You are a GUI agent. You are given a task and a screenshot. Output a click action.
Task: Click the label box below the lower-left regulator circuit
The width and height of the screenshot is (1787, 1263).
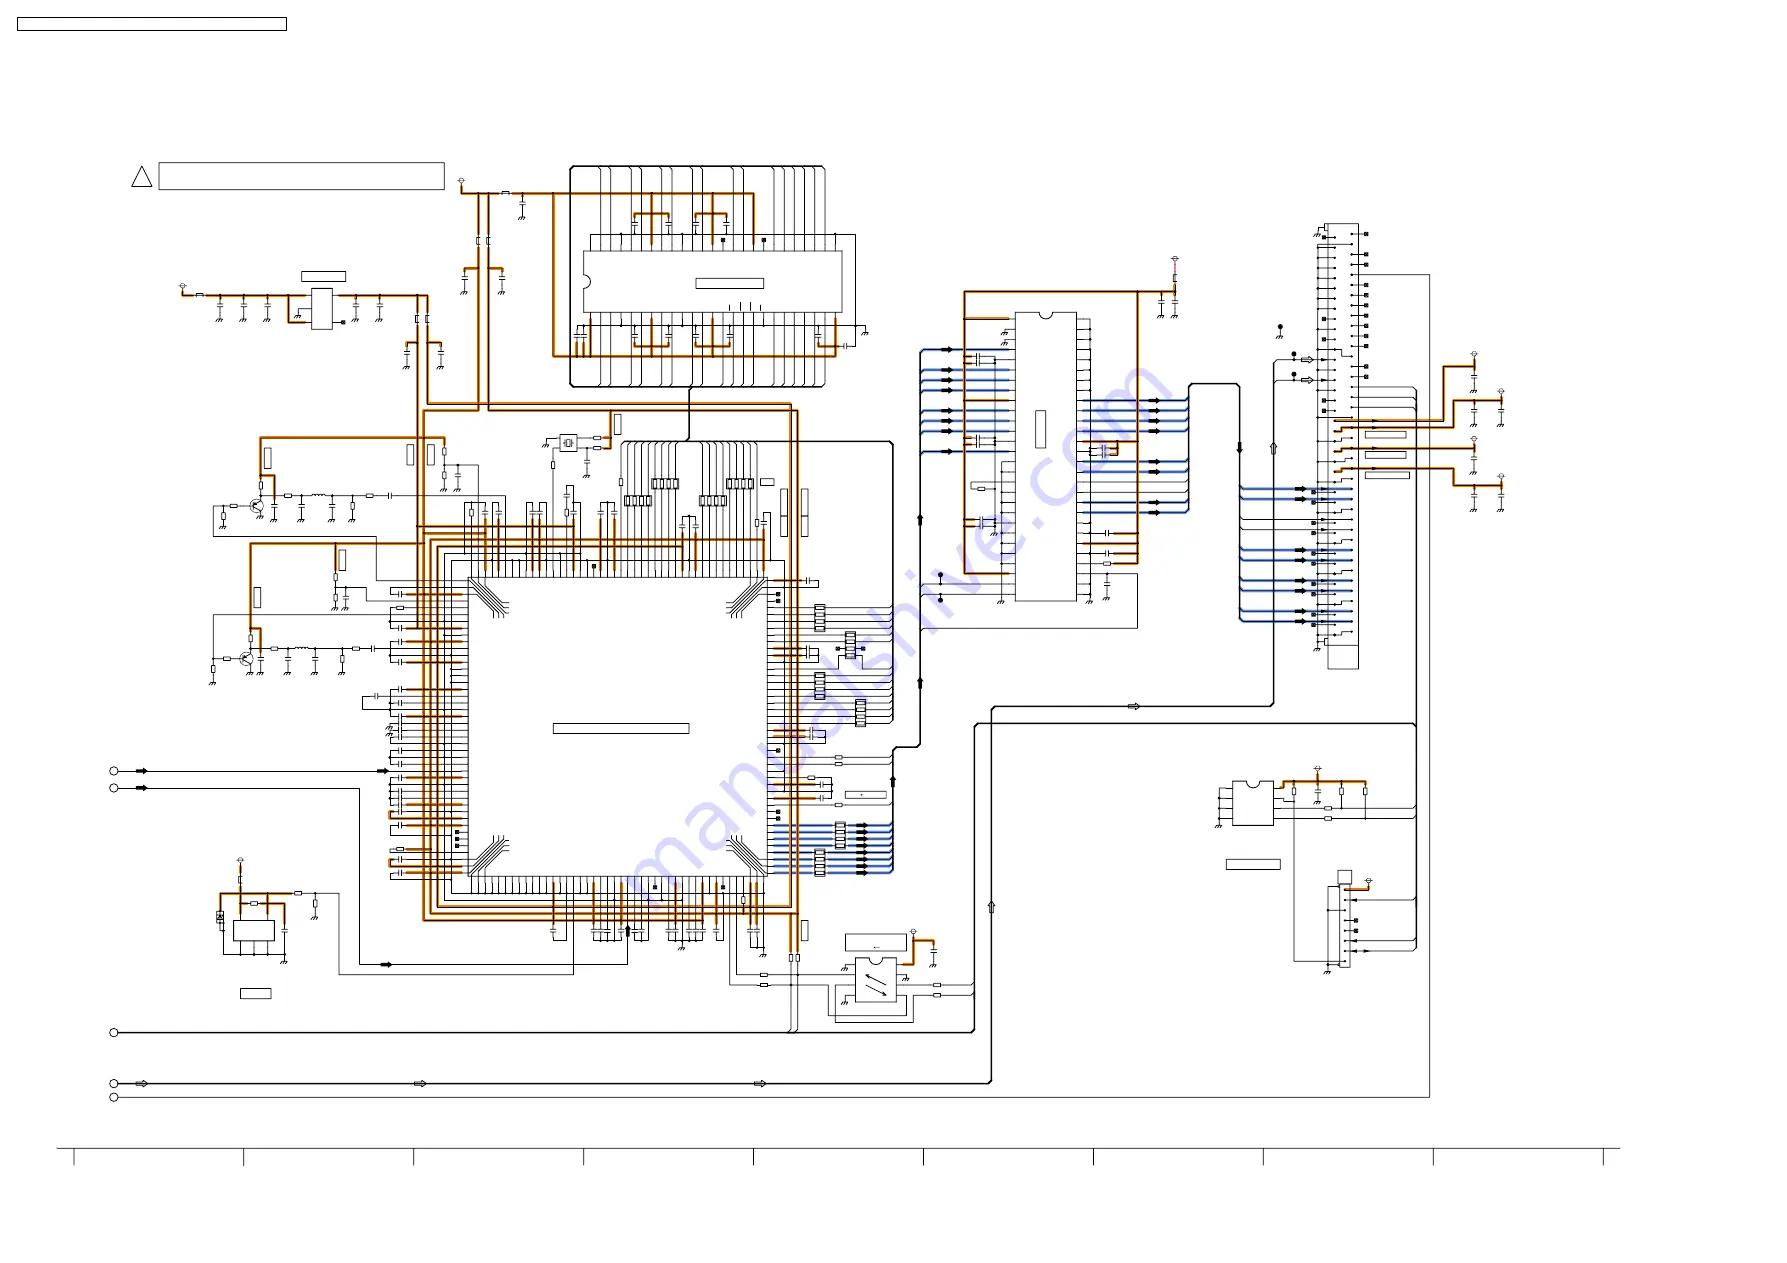tap(255, 993)
